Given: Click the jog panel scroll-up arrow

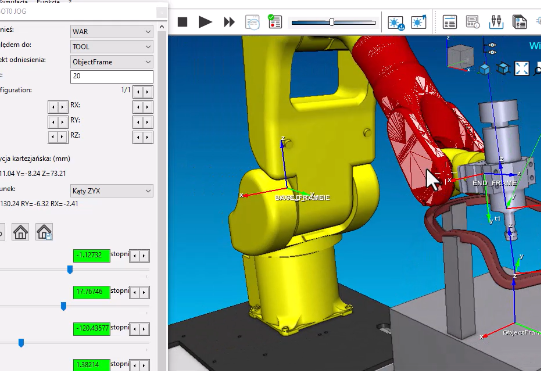Looking at the screenshot, I should [162, 27].
